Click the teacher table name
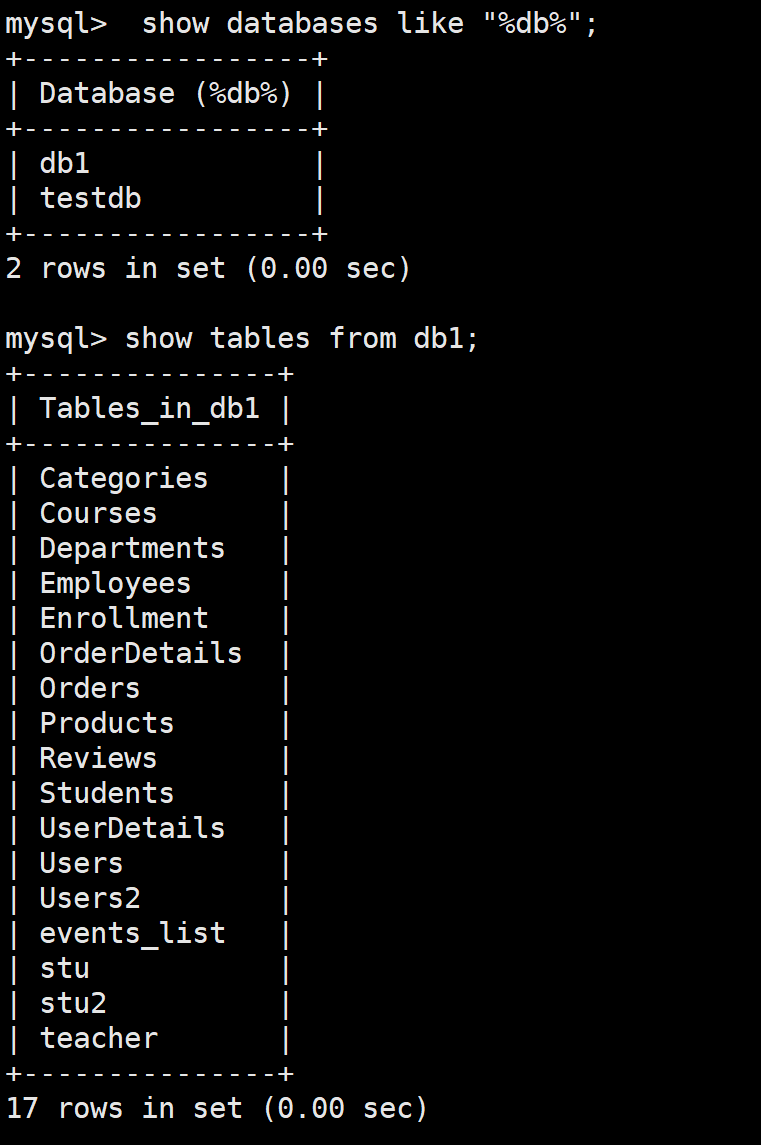Viewport: 761px width, 1145px height. coord(98,1038)
